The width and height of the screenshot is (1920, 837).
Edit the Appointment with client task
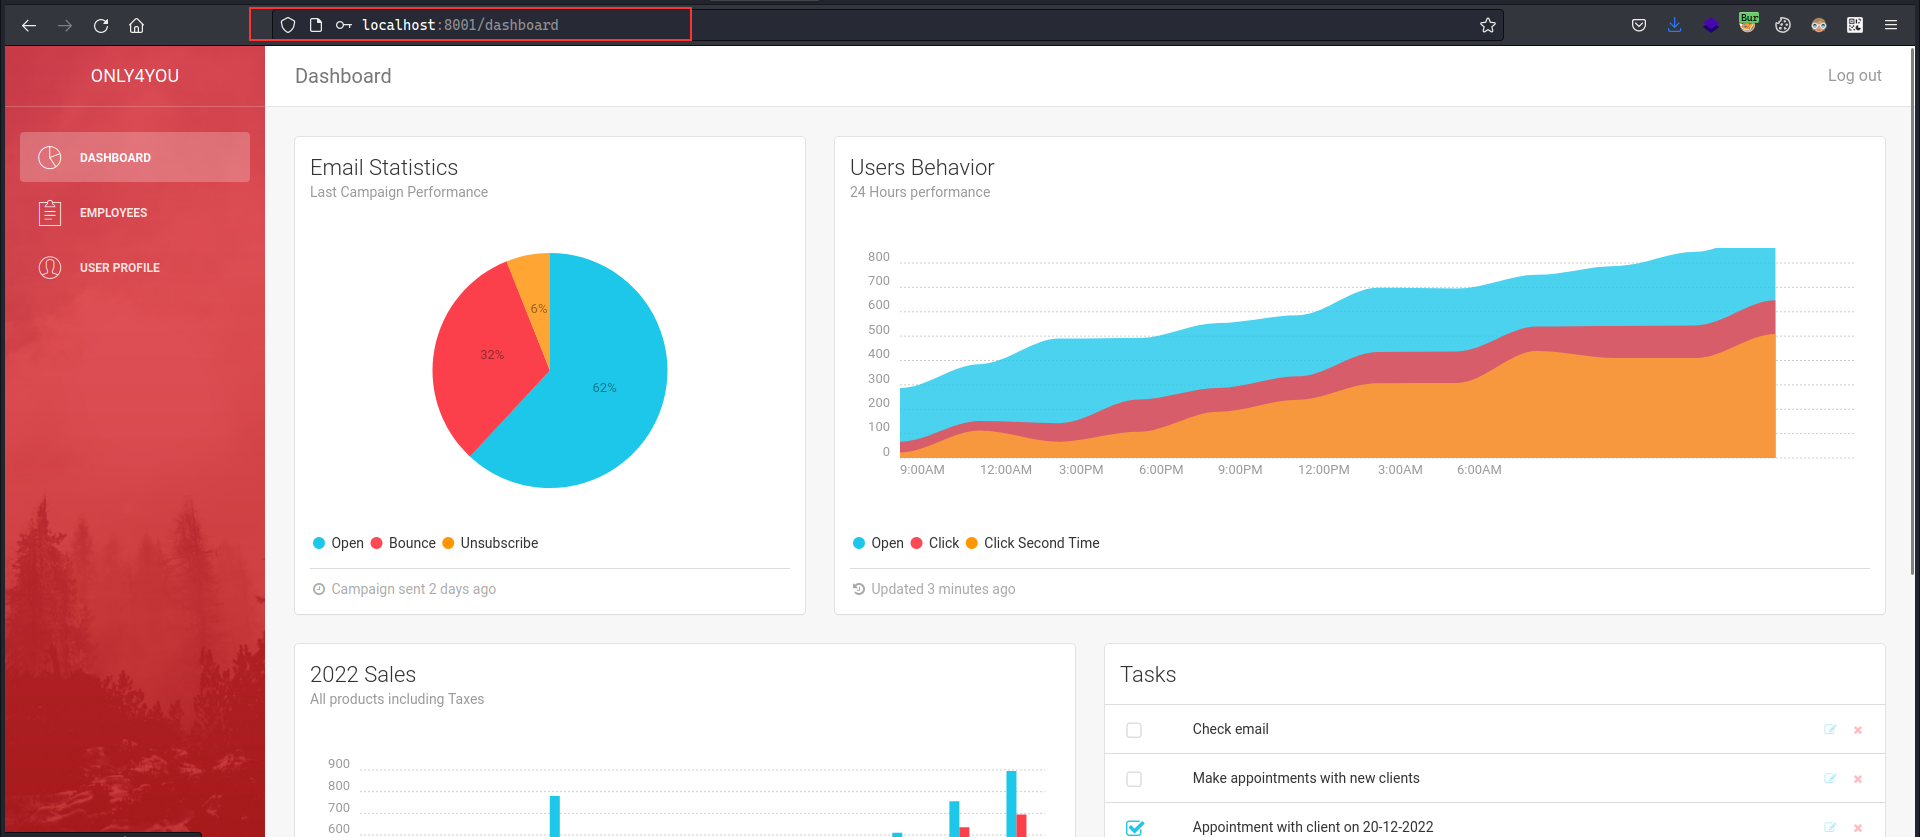[x=1830, y=827]
